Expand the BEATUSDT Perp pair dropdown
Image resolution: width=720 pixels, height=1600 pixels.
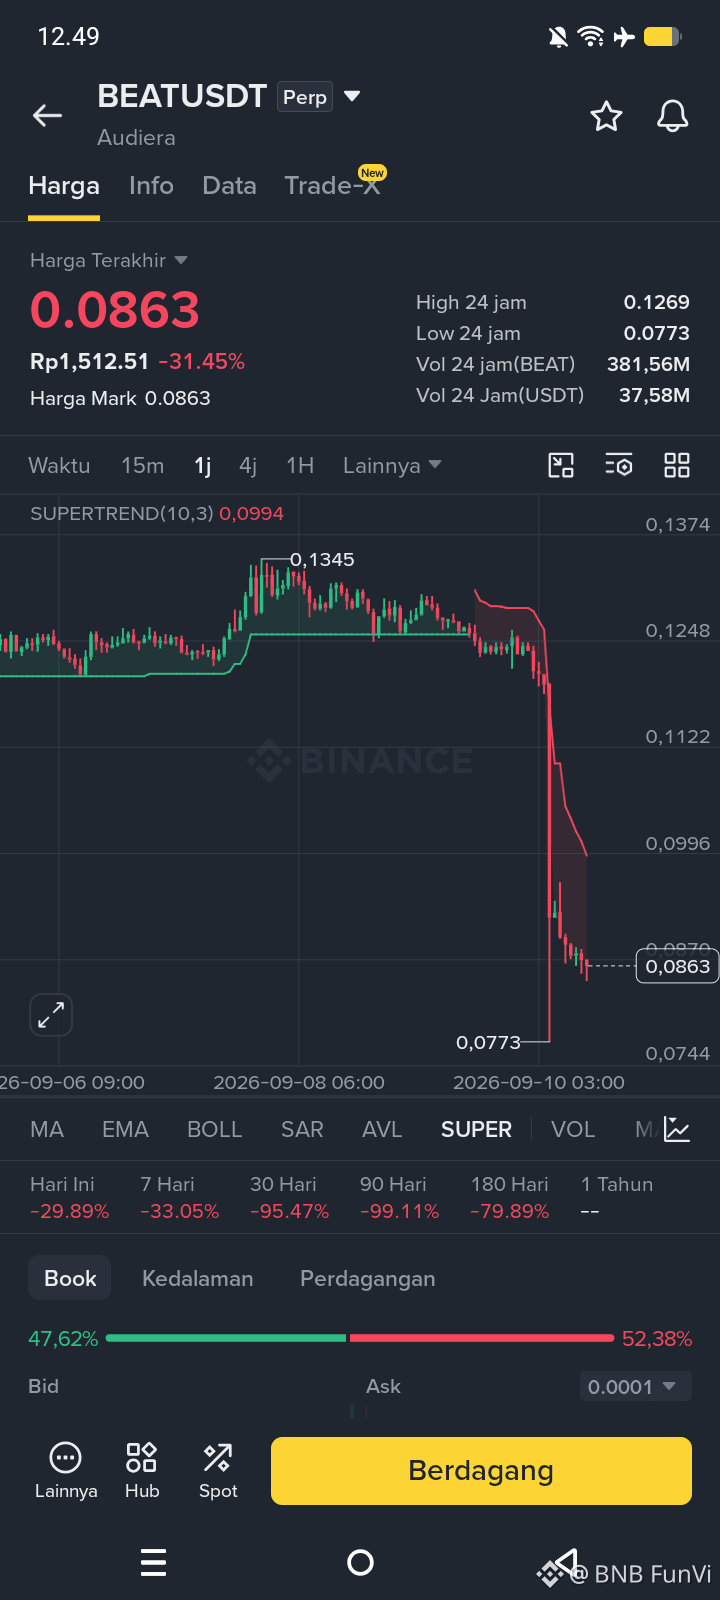click(x=352, y=97)
